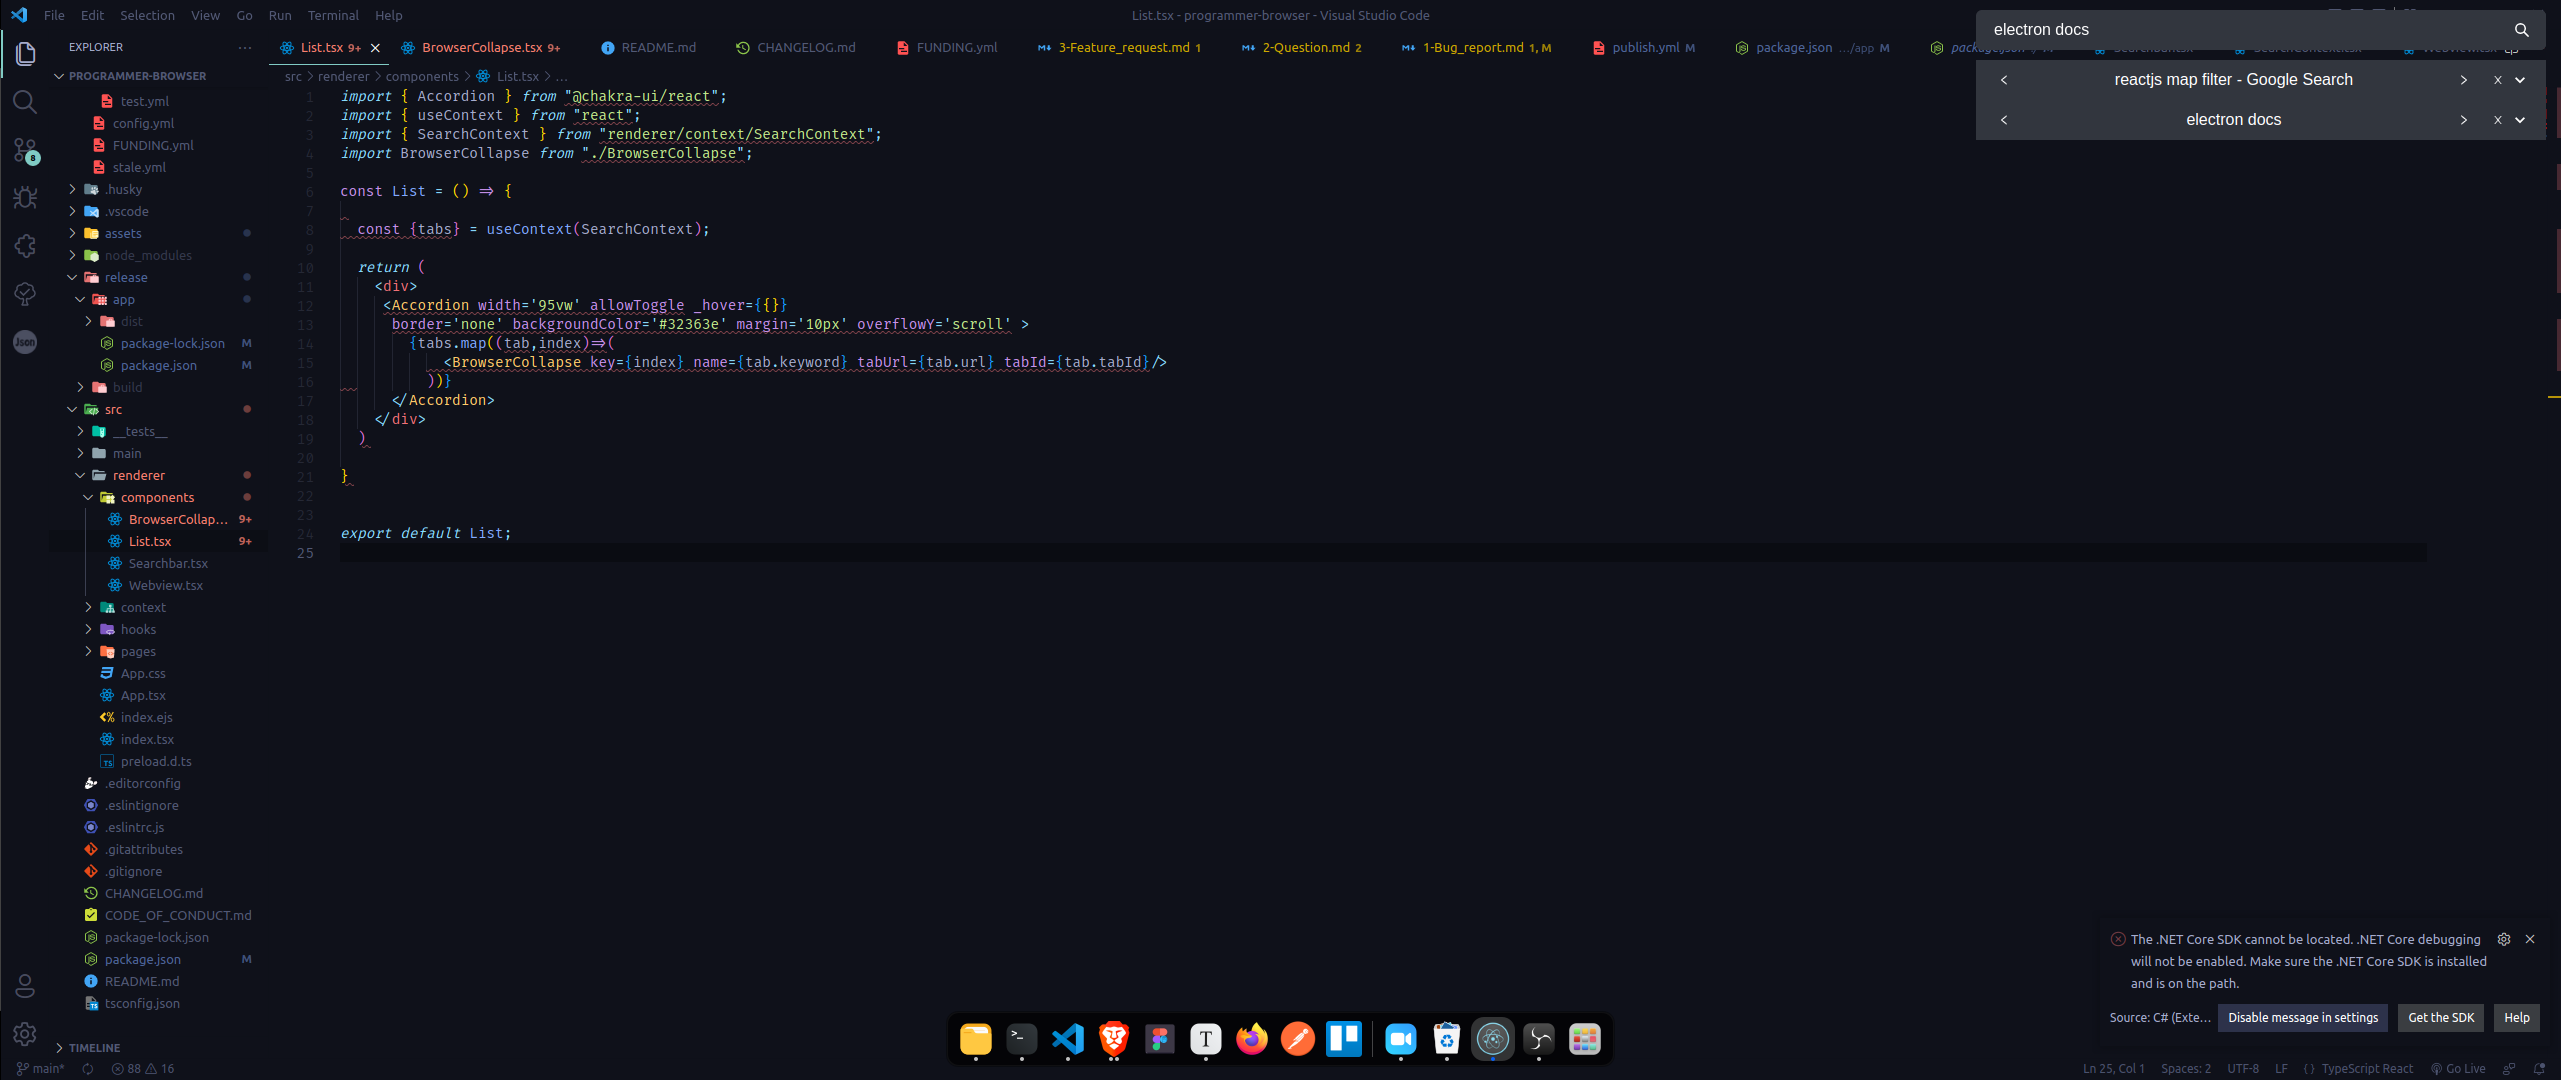This screenshot has width=2561, height=1080.
Task: Expand dropdown for reactjs map filter entry
Action: (2520, 80)
